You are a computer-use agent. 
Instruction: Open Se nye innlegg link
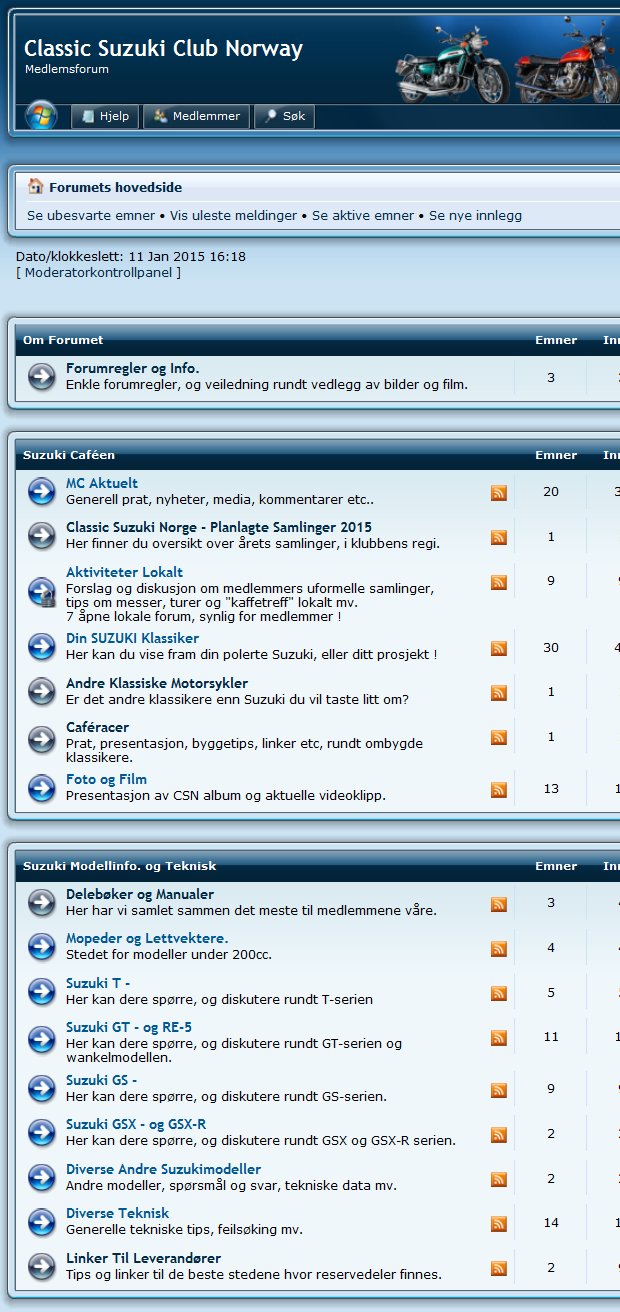(x=475, y=215)
